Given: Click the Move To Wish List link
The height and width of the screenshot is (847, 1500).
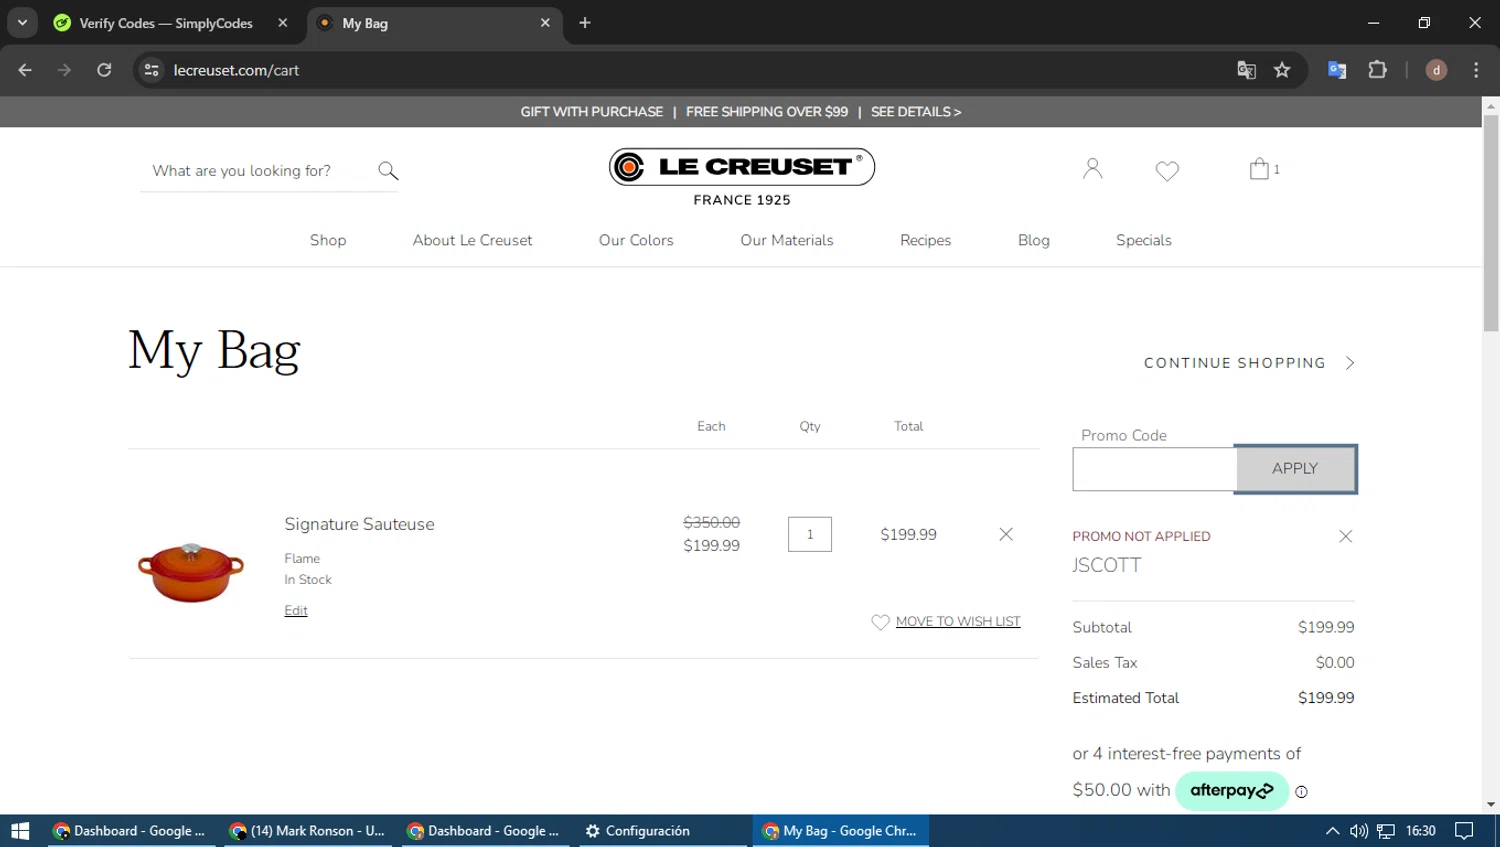Looking at the screenshot, I should coord(958,622).
